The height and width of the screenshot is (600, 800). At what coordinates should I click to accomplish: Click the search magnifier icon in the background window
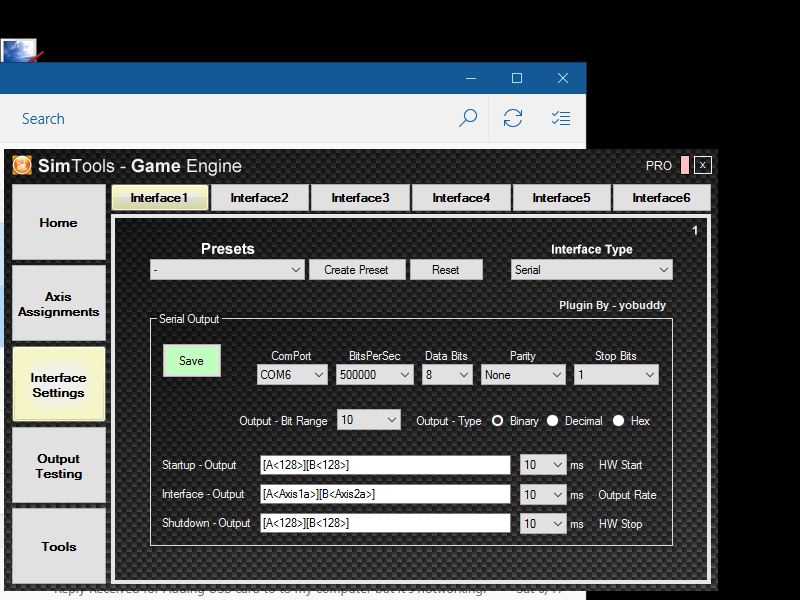[x=467, y=118]
